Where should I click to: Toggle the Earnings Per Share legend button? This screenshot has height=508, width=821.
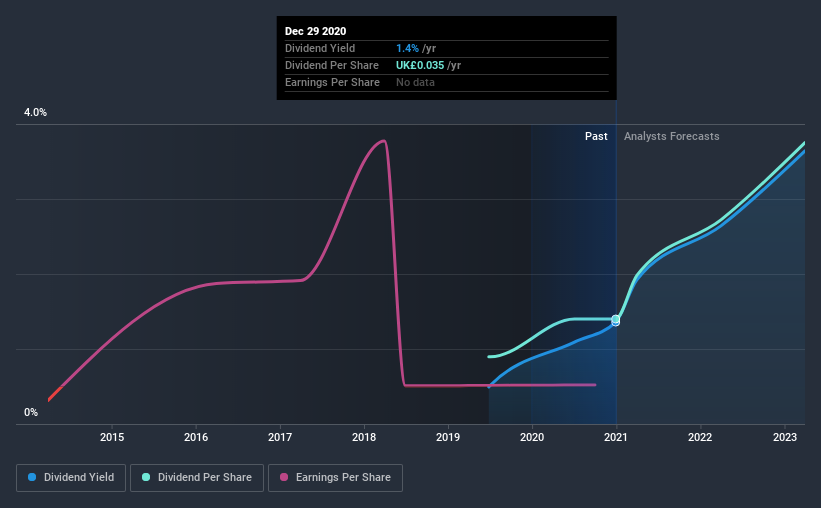pos(335,478)
